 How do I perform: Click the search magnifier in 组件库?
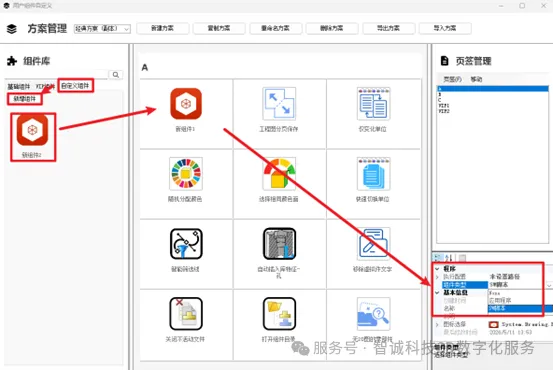(x=116, y=75)
